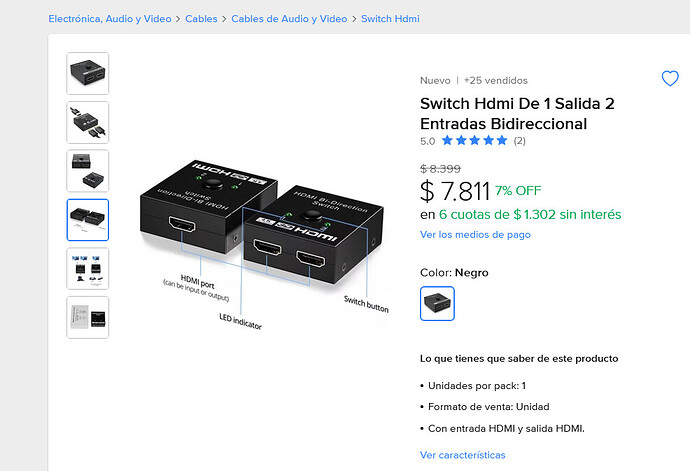Image resolution: width=690 pixels, height=471 pixels.
Task: Open the (2) reviews count
Action: coord(520,141)
